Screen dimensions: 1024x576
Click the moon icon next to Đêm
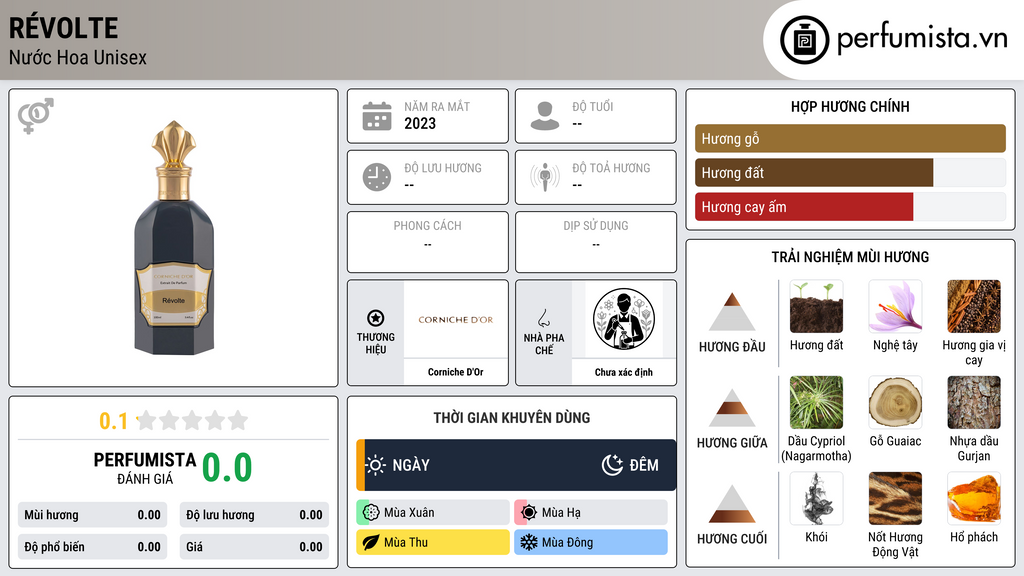pos(612,465)
